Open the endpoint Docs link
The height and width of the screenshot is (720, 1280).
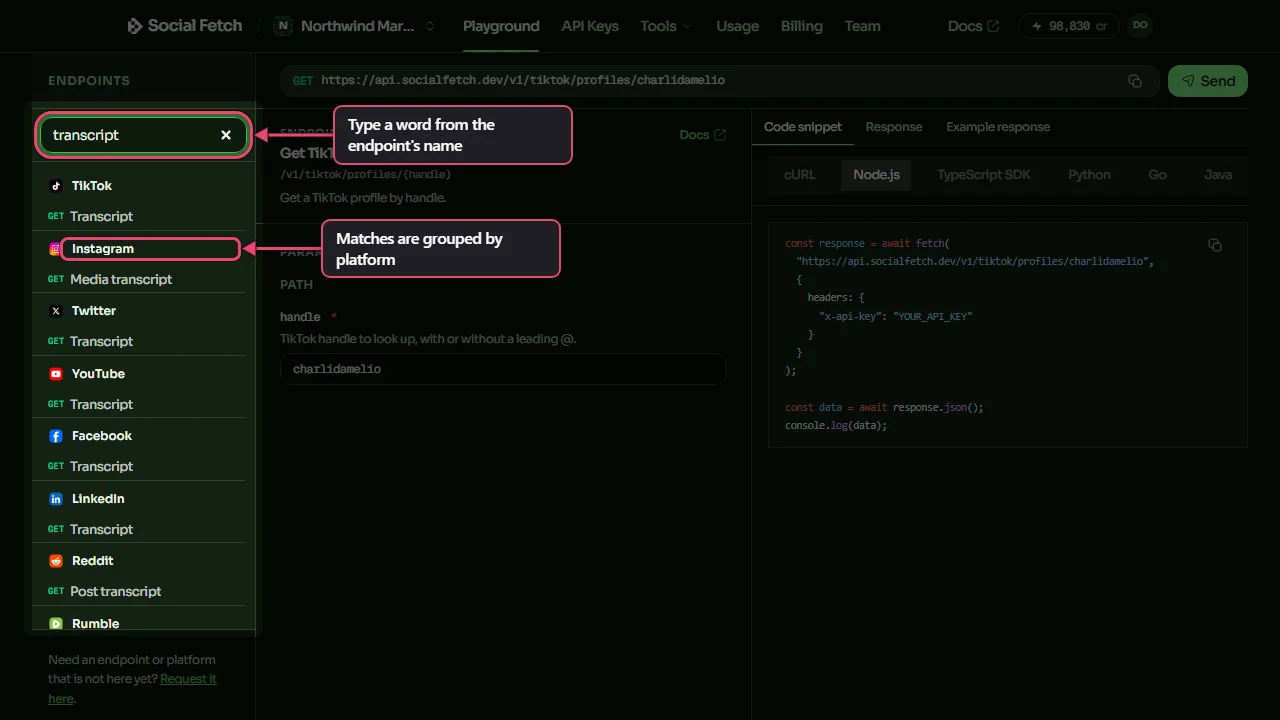tap(703, 135)
